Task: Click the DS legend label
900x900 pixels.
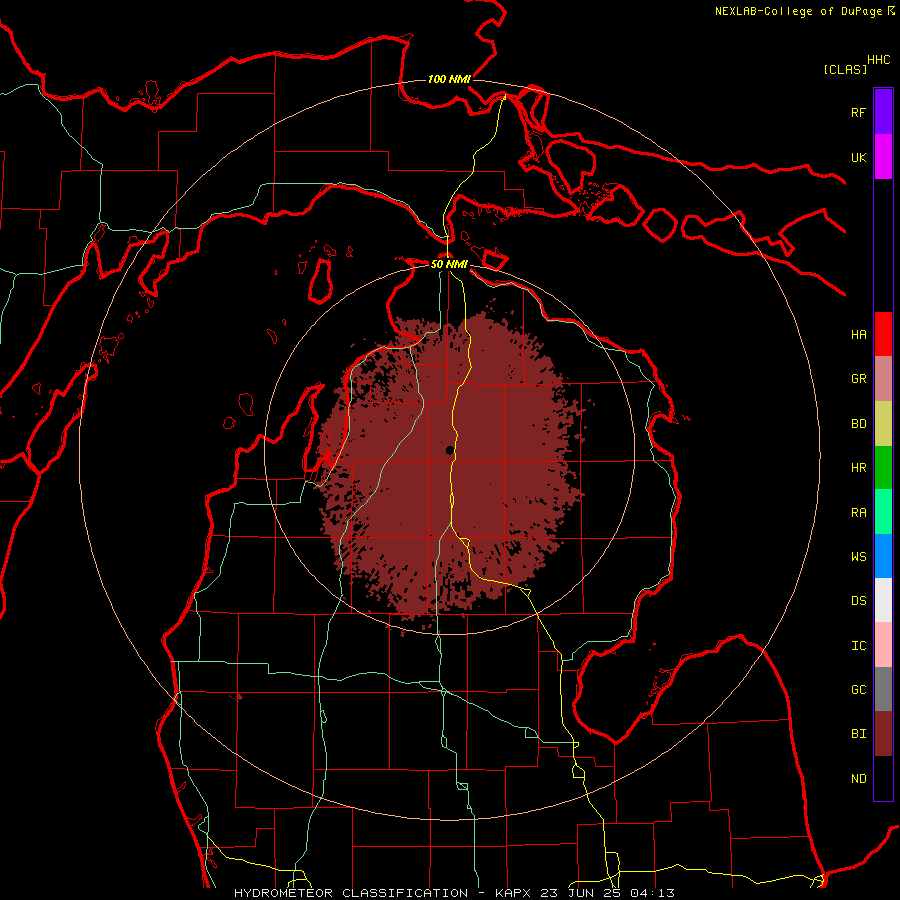Action: (x=858, y=600)
